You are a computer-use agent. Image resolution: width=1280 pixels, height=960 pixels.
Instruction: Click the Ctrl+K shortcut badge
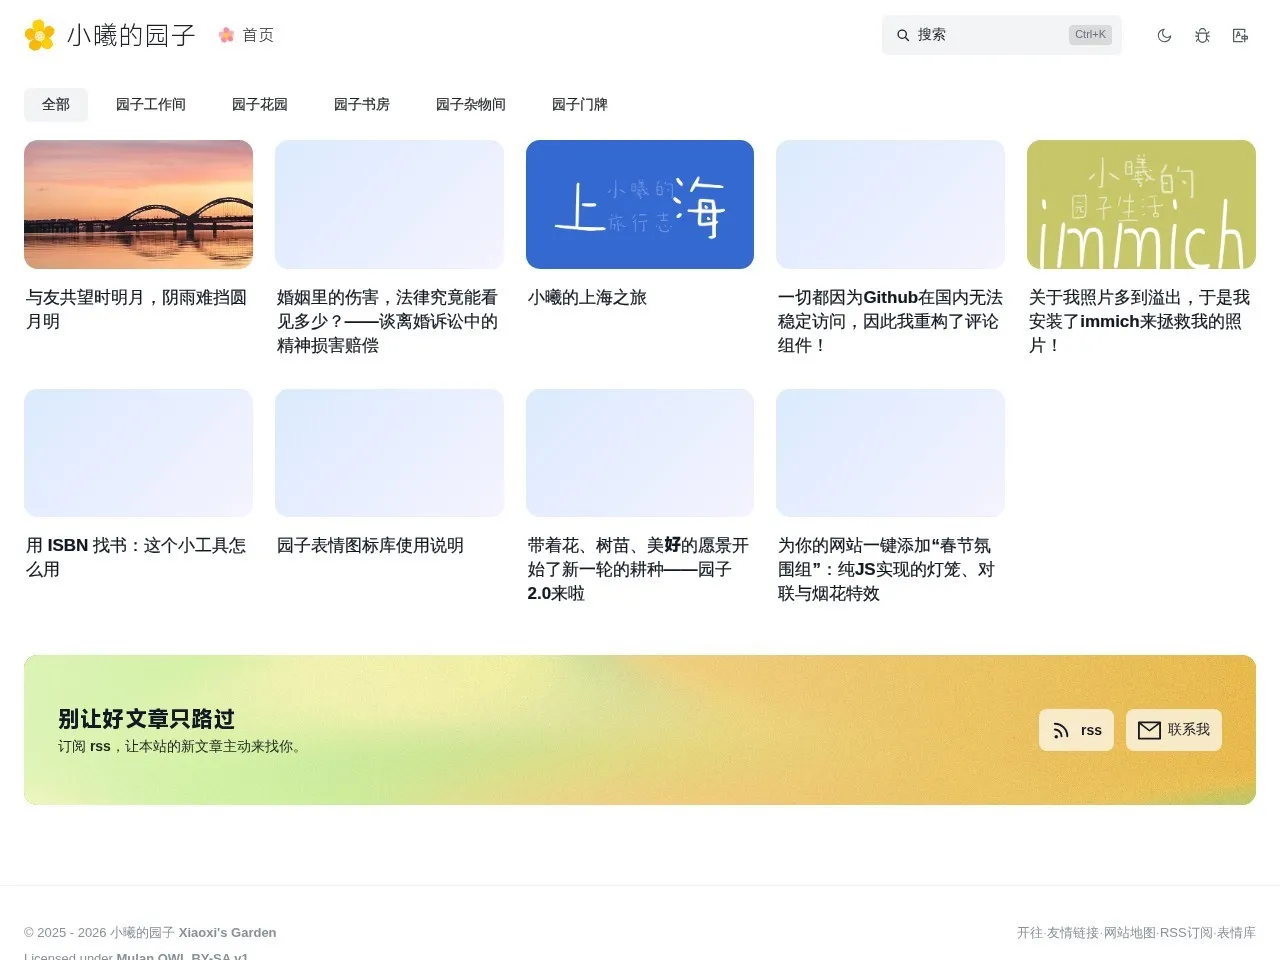[x=1090, y=35]
